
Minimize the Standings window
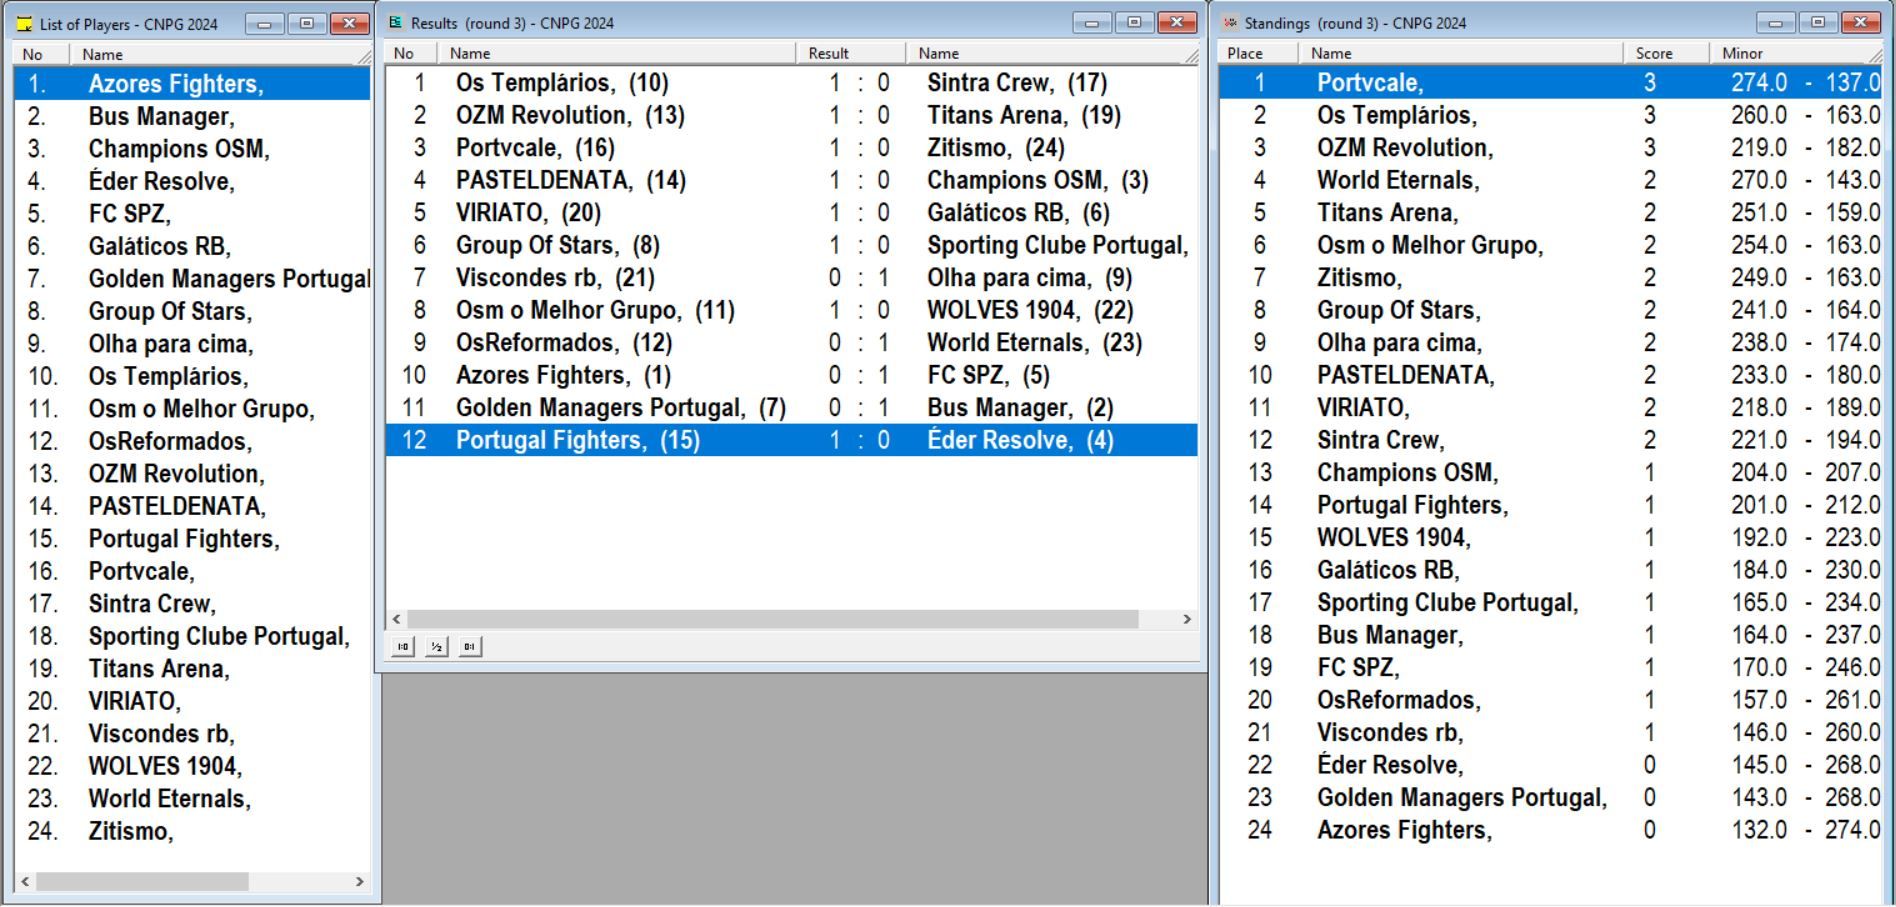coord(1776,22)
